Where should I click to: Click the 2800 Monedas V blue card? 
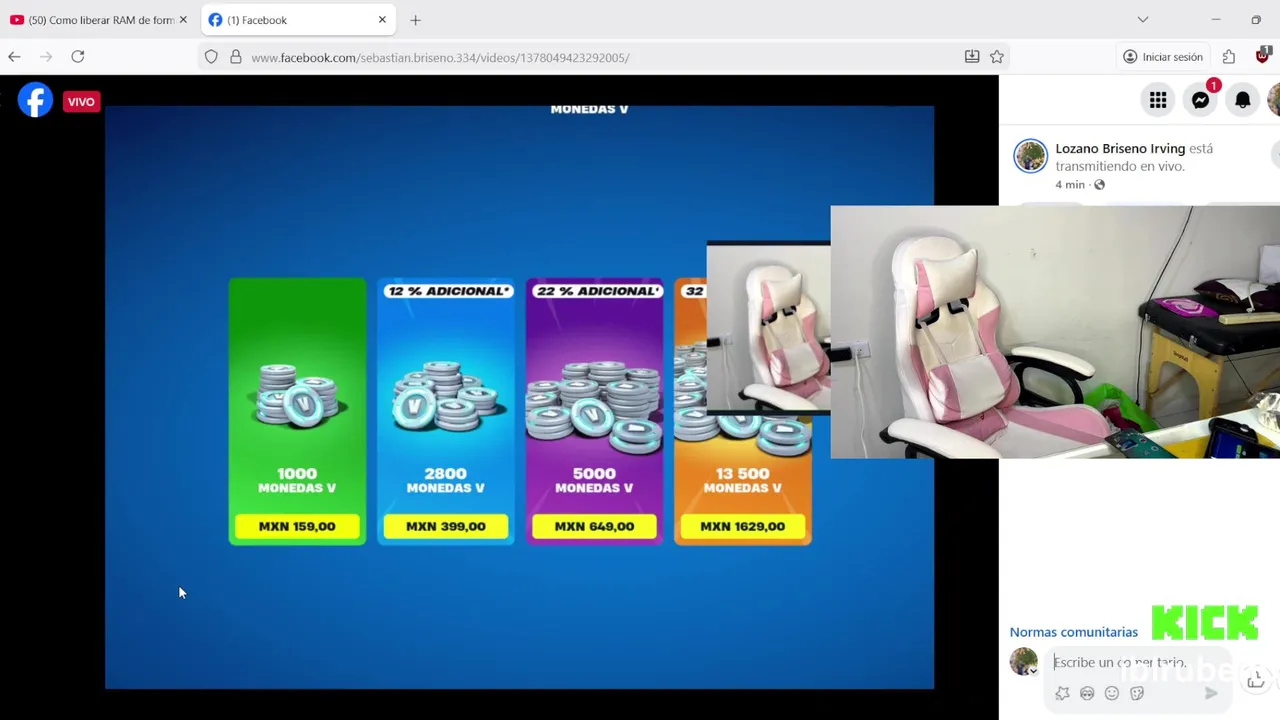click(446, 411)
